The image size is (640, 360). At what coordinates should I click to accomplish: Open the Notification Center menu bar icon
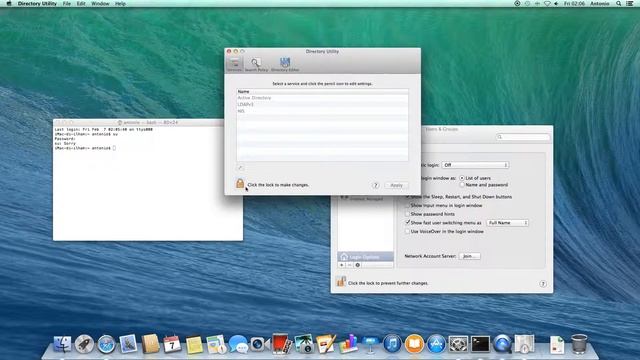click(x=630, y=4)
